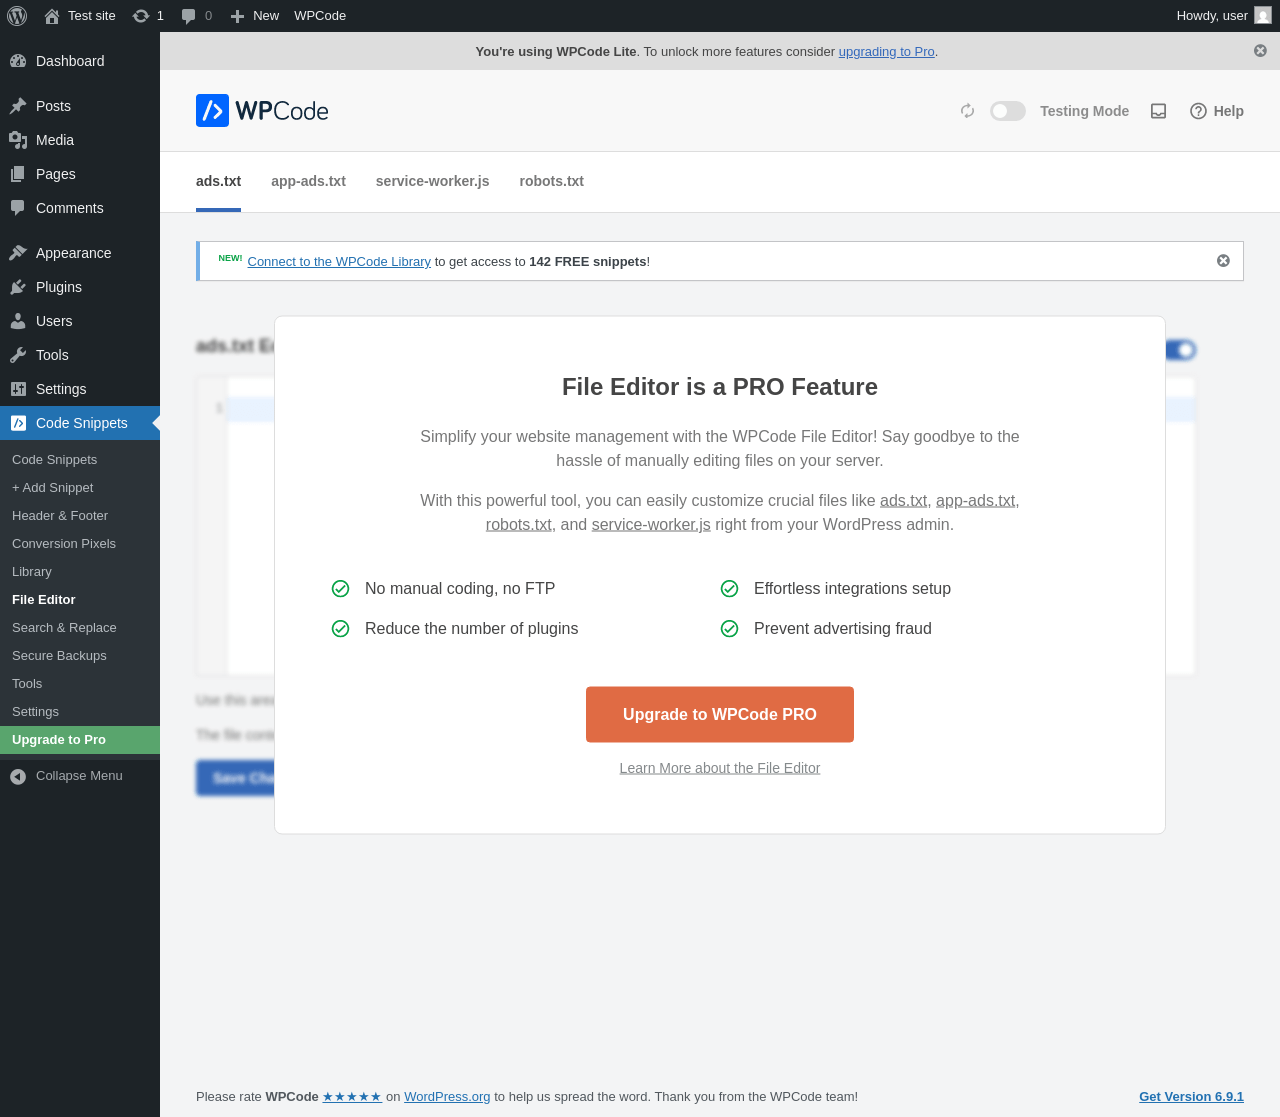Click WPCode in the admin bar

click(x=320, y=16)
